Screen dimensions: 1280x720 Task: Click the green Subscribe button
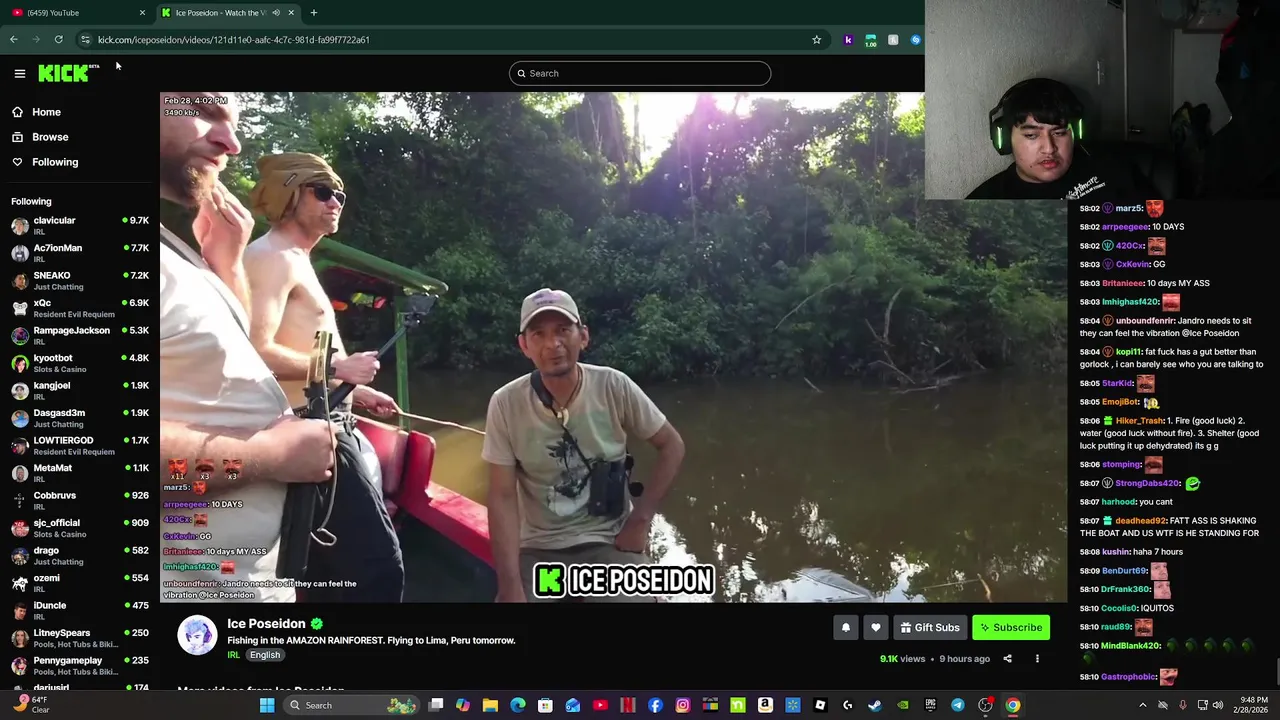point(1011,627)
